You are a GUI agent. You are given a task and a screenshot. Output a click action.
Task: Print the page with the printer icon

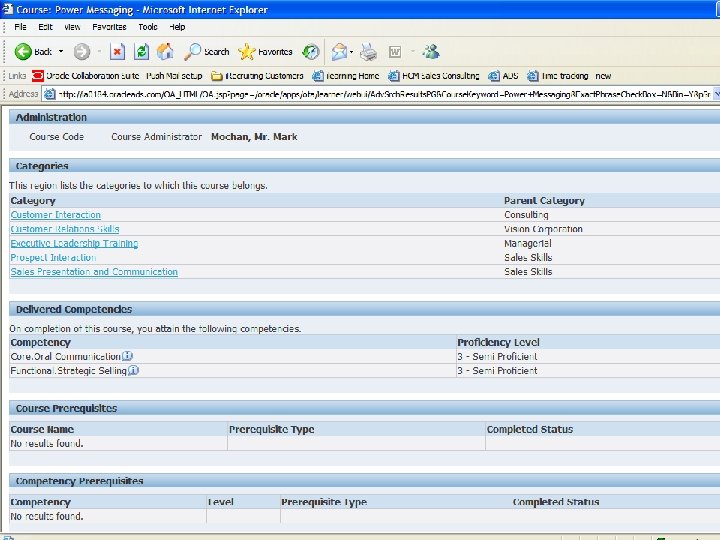point(368,52)
